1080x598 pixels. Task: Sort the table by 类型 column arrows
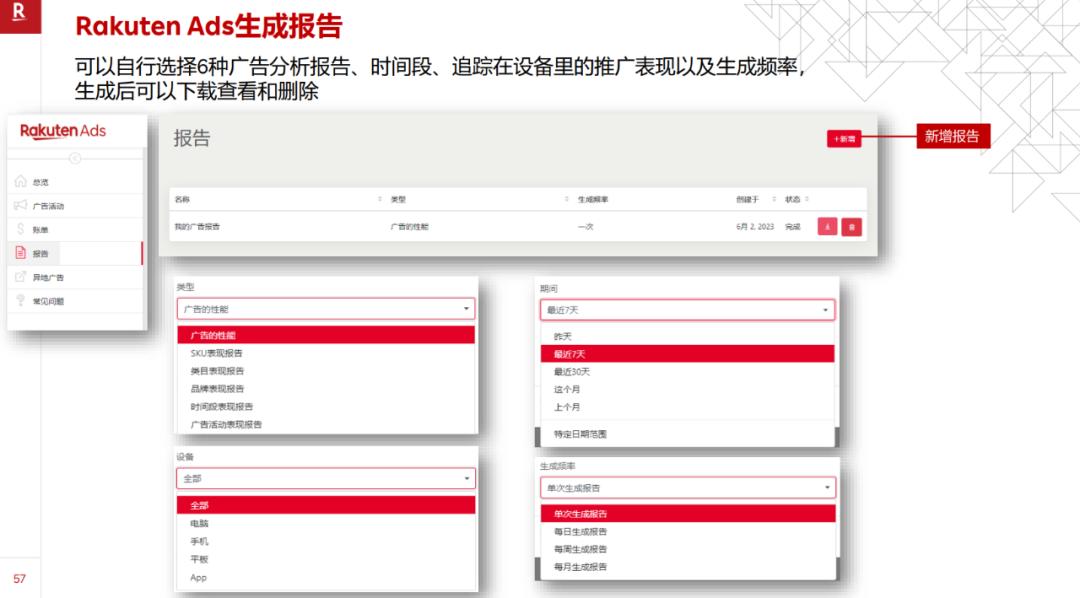click(x=566, y=199)
